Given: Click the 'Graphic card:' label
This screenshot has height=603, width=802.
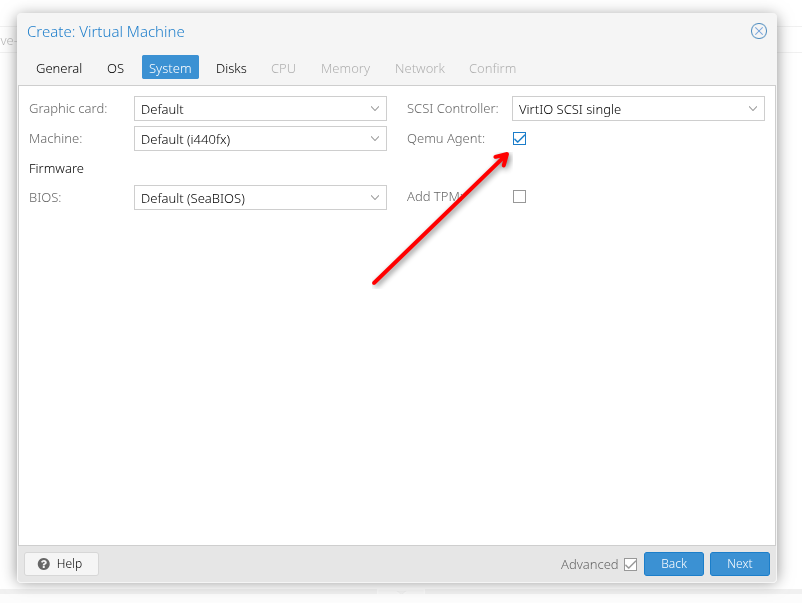Looking at the screenshot, I should [x=68, y=108].
